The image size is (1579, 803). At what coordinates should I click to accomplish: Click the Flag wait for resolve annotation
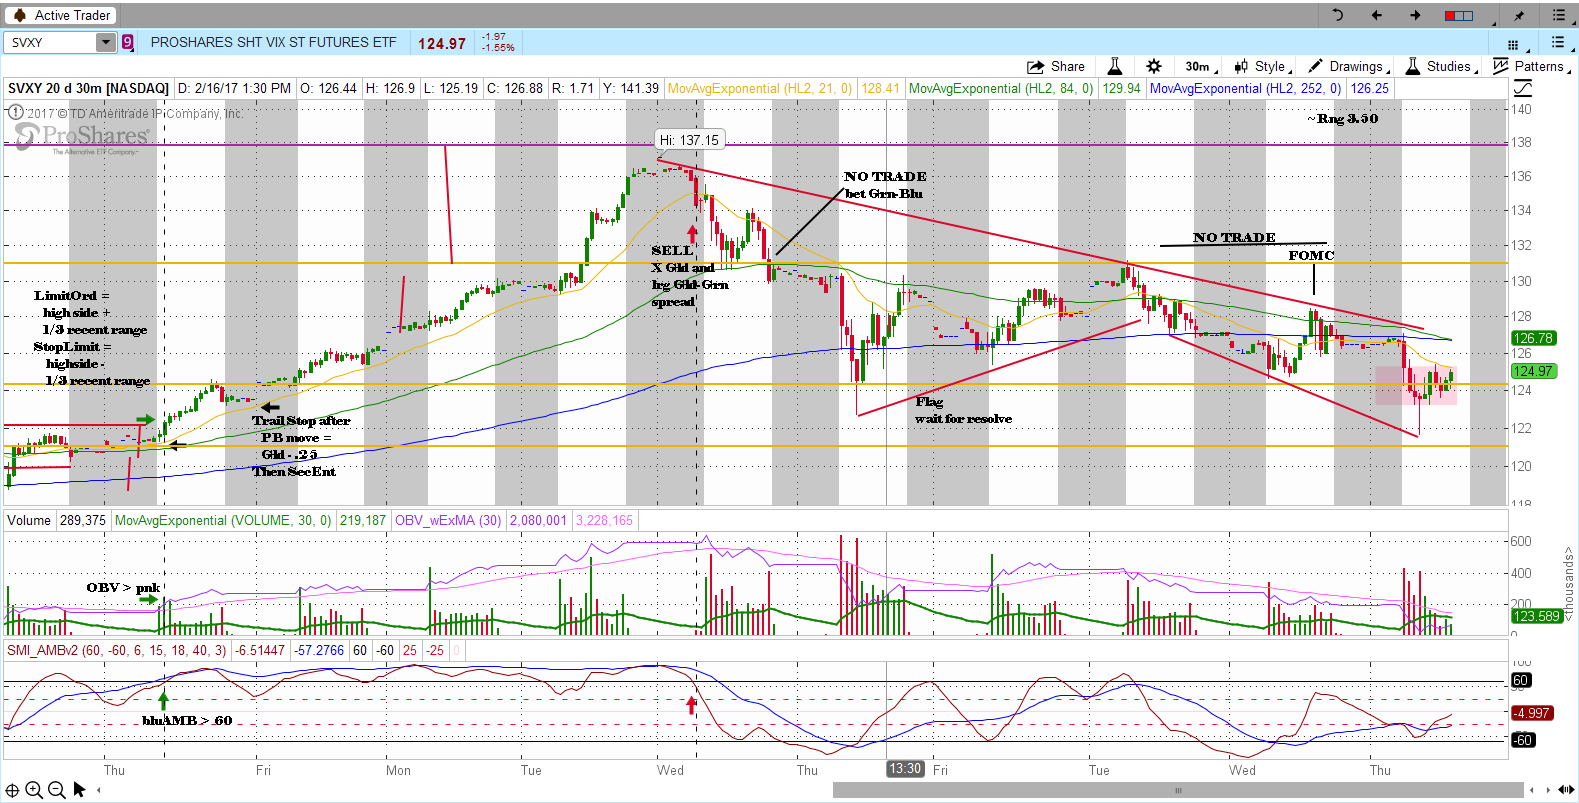[x=963, y=410]
